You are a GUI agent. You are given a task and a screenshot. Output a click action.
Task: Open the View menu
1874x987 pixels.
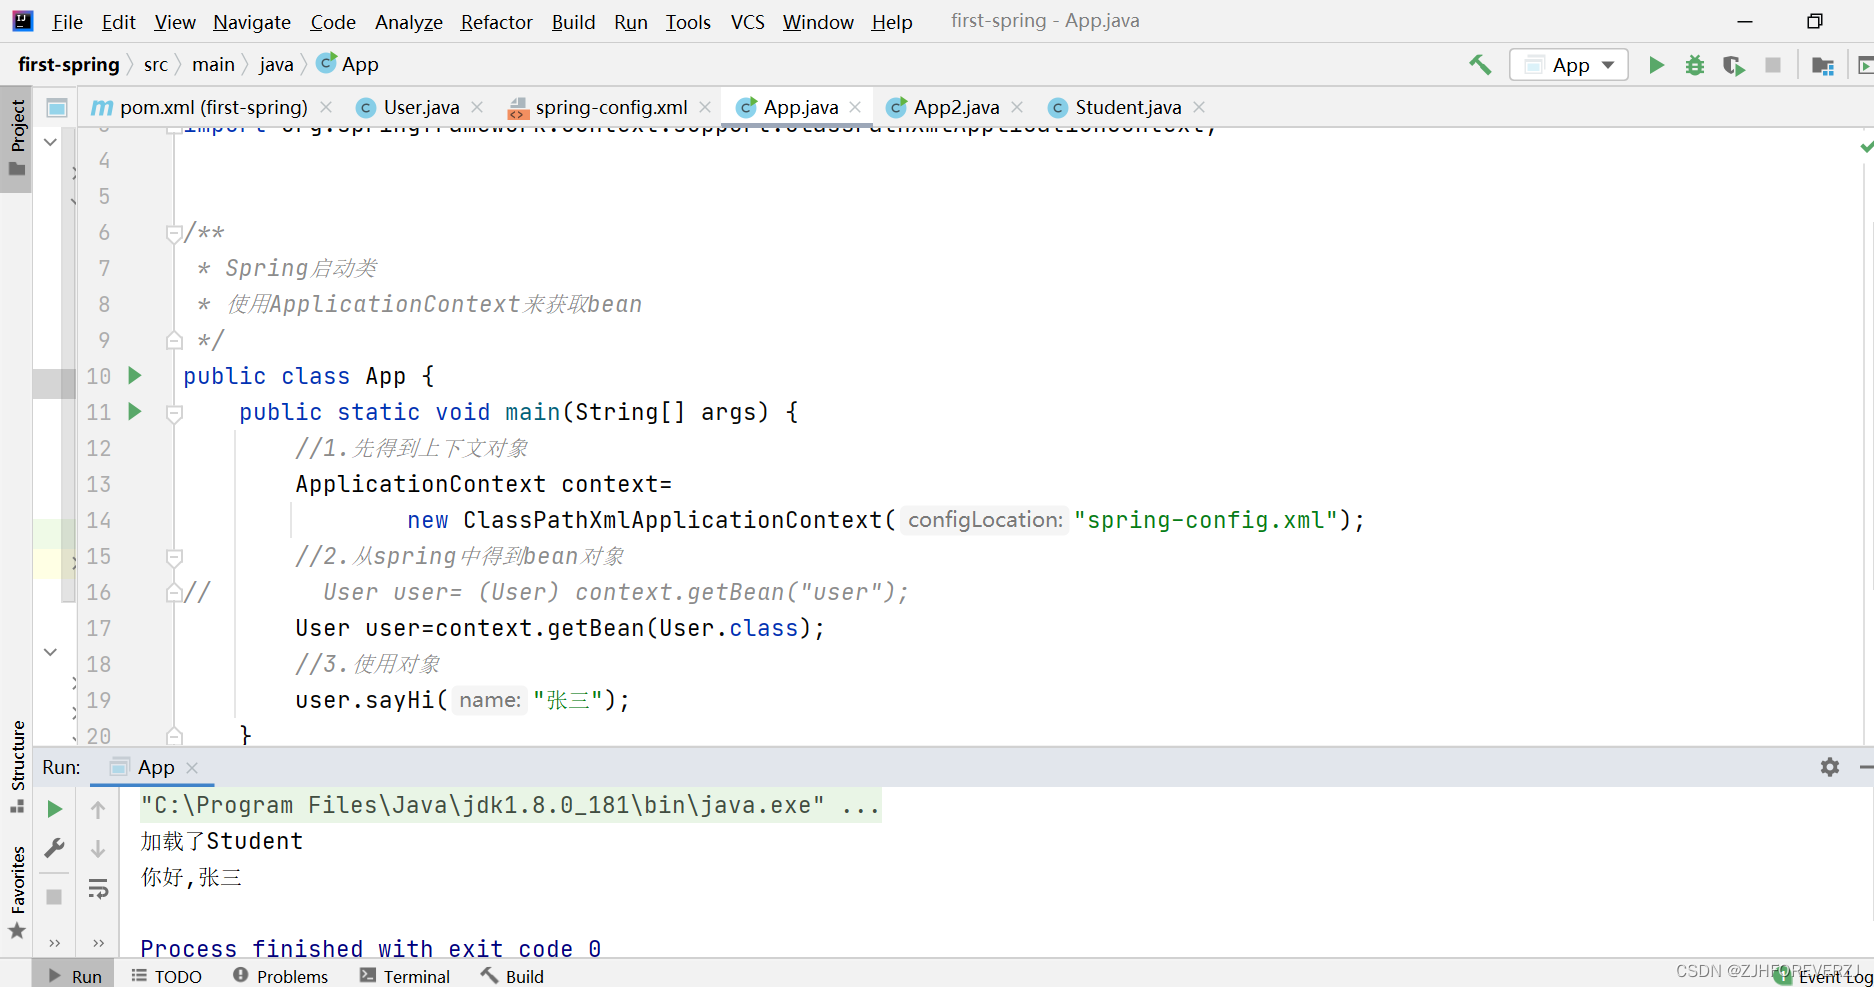pos(175,21)
